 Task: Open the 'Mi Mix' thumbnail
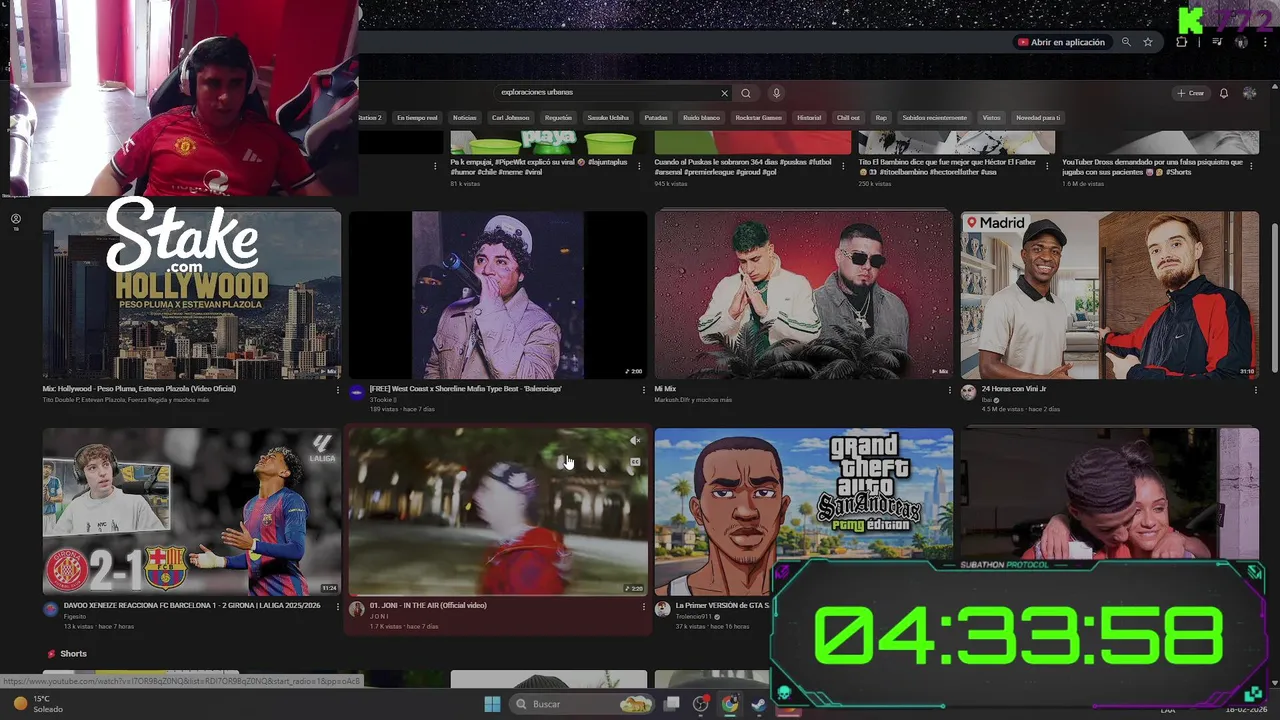click(804, 295)
